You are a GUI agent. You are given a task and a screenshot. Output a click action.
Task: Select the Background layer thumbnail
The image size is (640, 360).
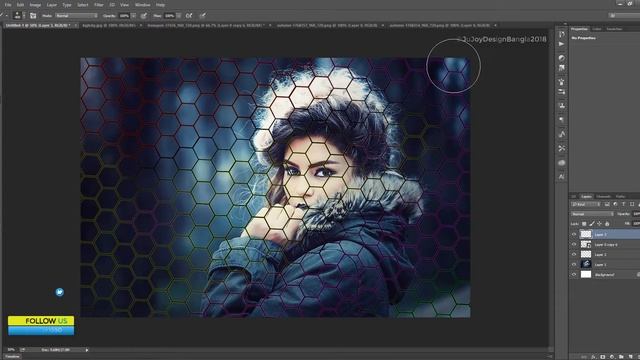click(x=586, y=274)
